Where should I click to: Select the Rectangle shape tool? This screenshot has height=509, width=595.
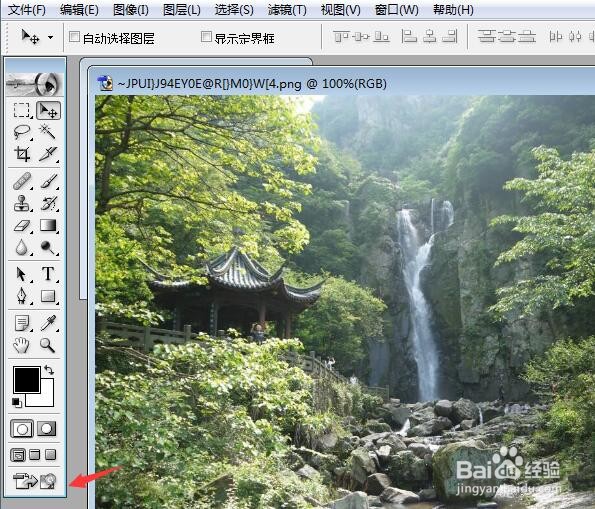click(x=48, y=296)
